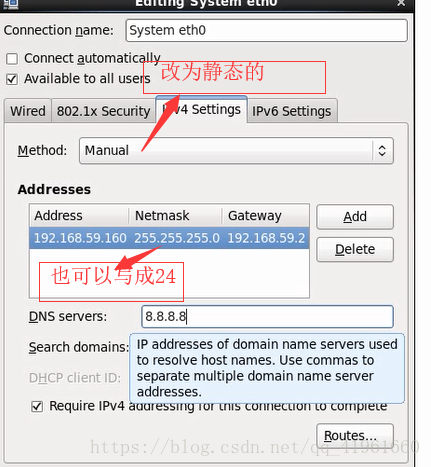Select address cell 192.168.59.160
The image size is (431, 467).
(80, 238)
